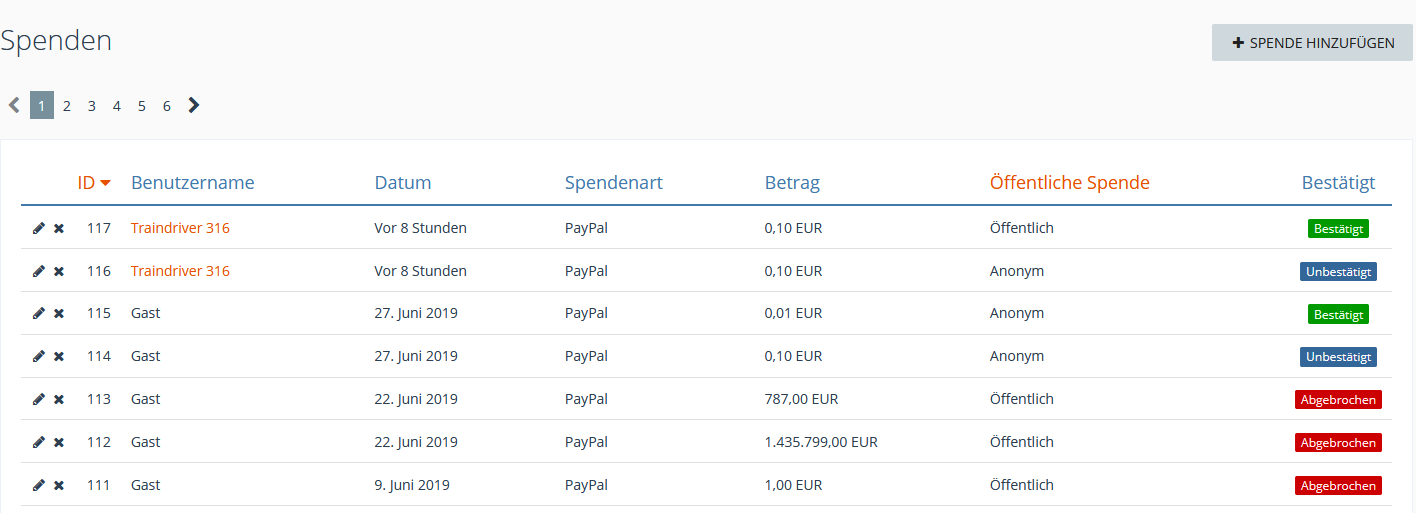Edit donation 114 with pencil icon
The image size is (1416, 513).
[39, 356]
